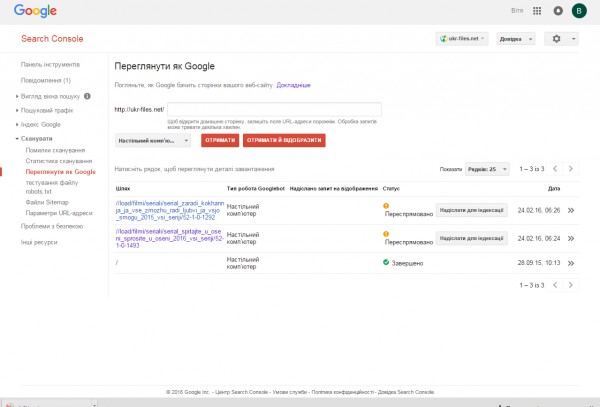Open the Рядків: 25 rows dropdown
Image resolution: width=600 pixels, height=407 pixels.
pyautogui.click(x=487, y=169)
